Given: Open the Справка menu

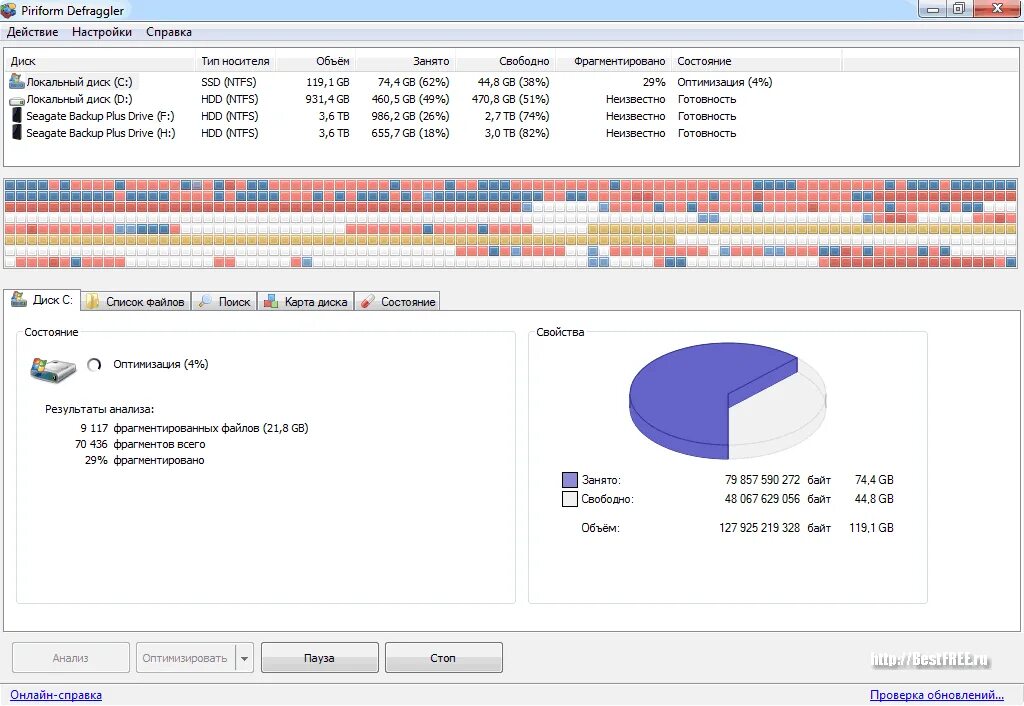Looking at the screenshot, I should (x=169, y=32).
